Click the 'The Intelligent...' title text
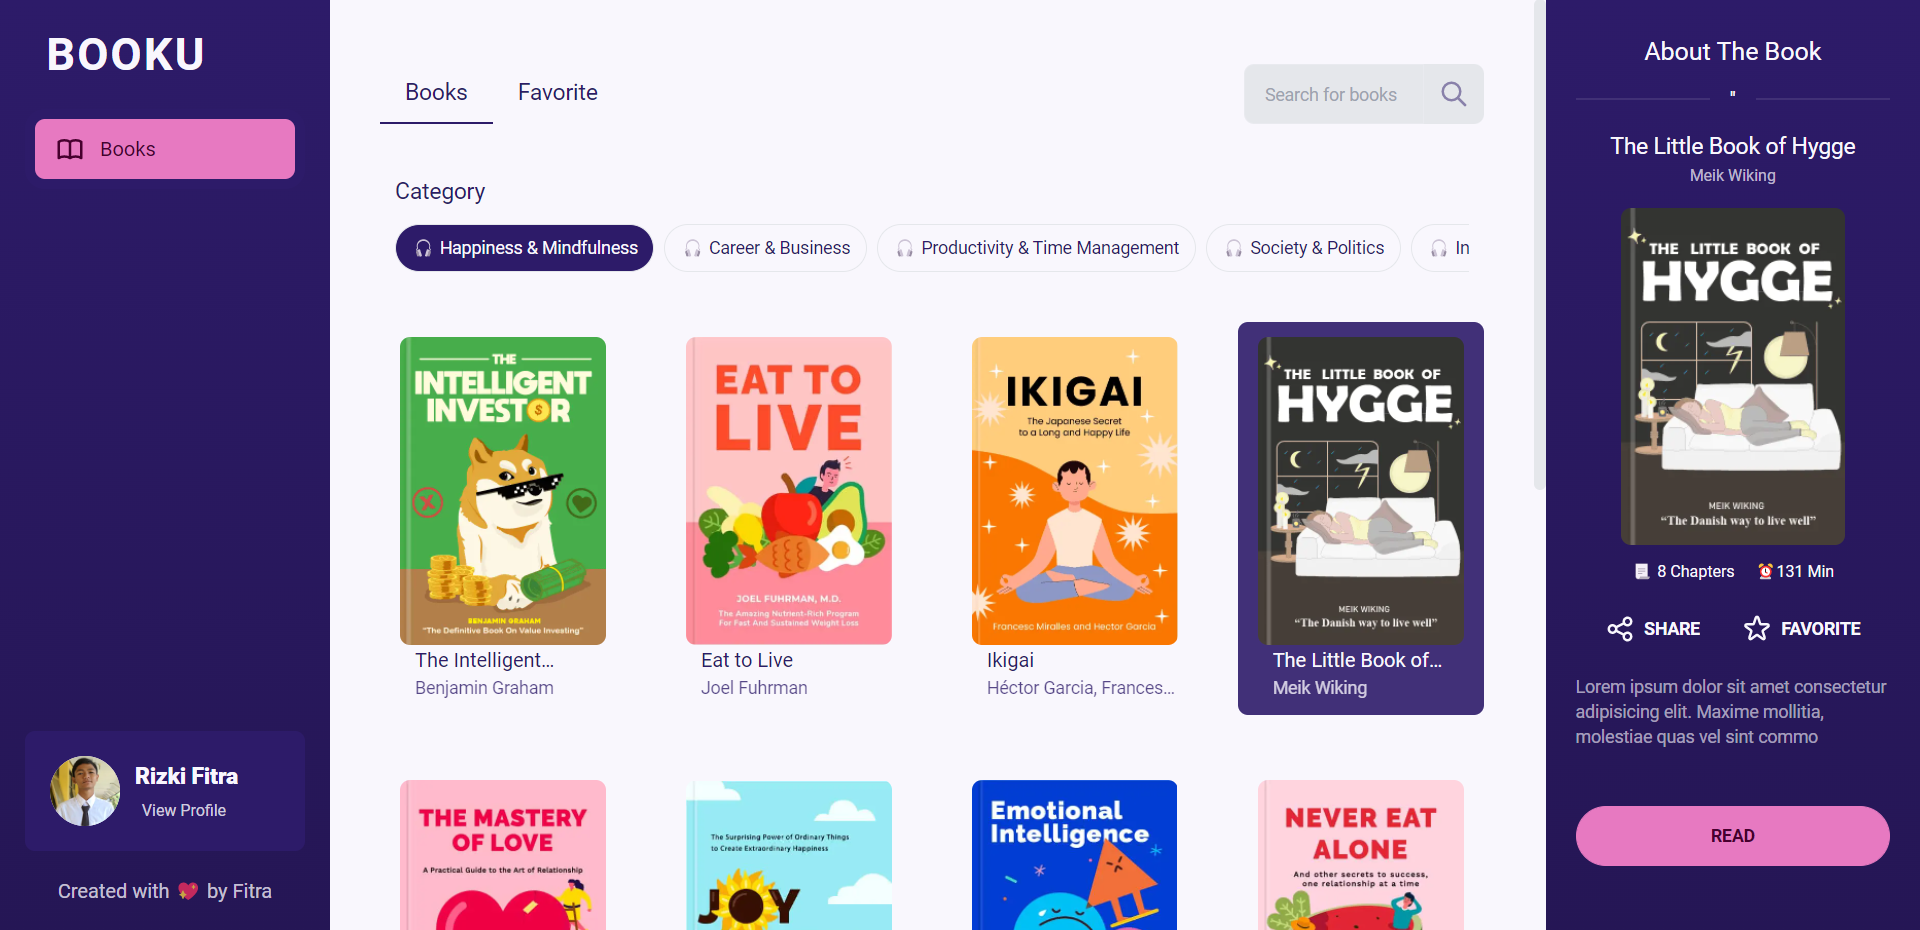This screenshot has width=1920, height=930. (484, 660)
